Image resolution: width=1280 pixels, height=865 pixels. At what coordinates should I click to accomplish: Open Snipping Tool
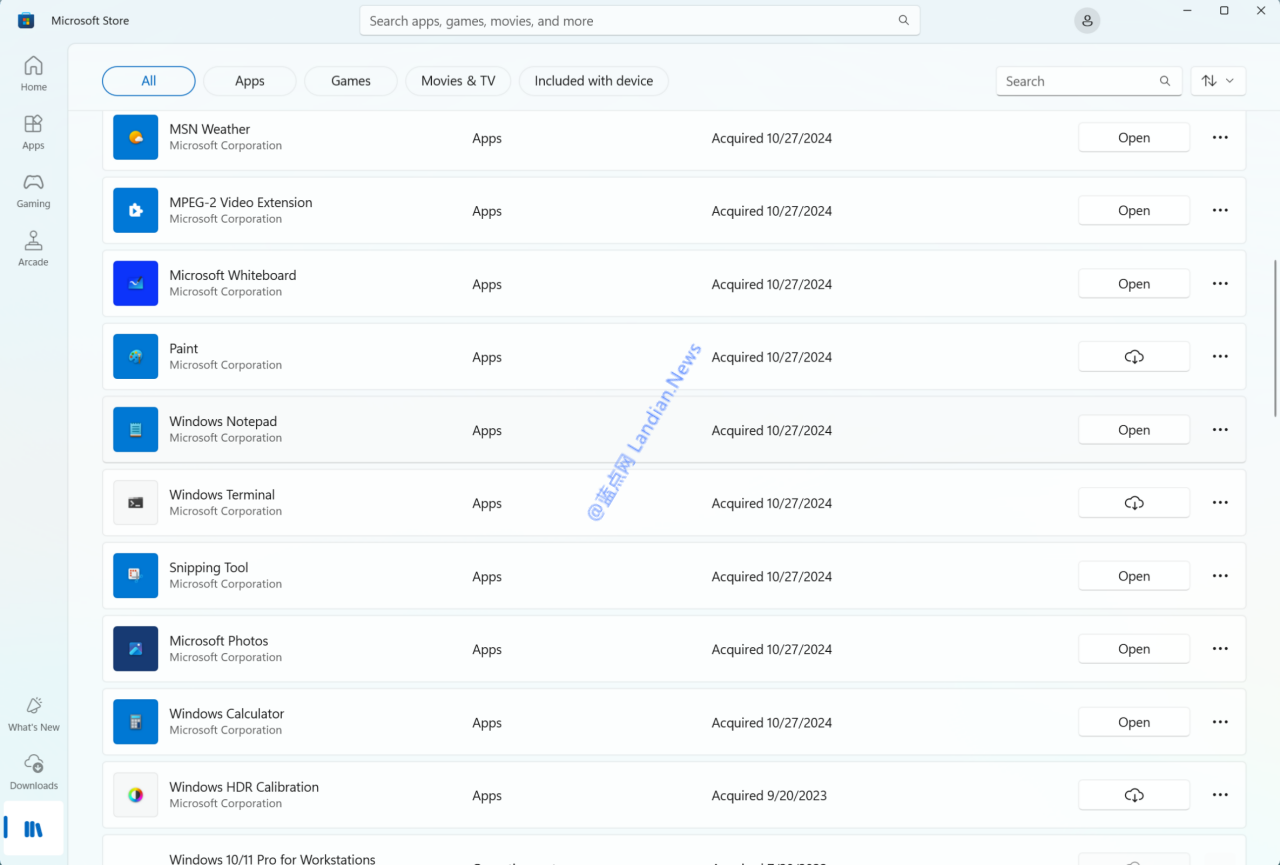tap(1134, 575)
